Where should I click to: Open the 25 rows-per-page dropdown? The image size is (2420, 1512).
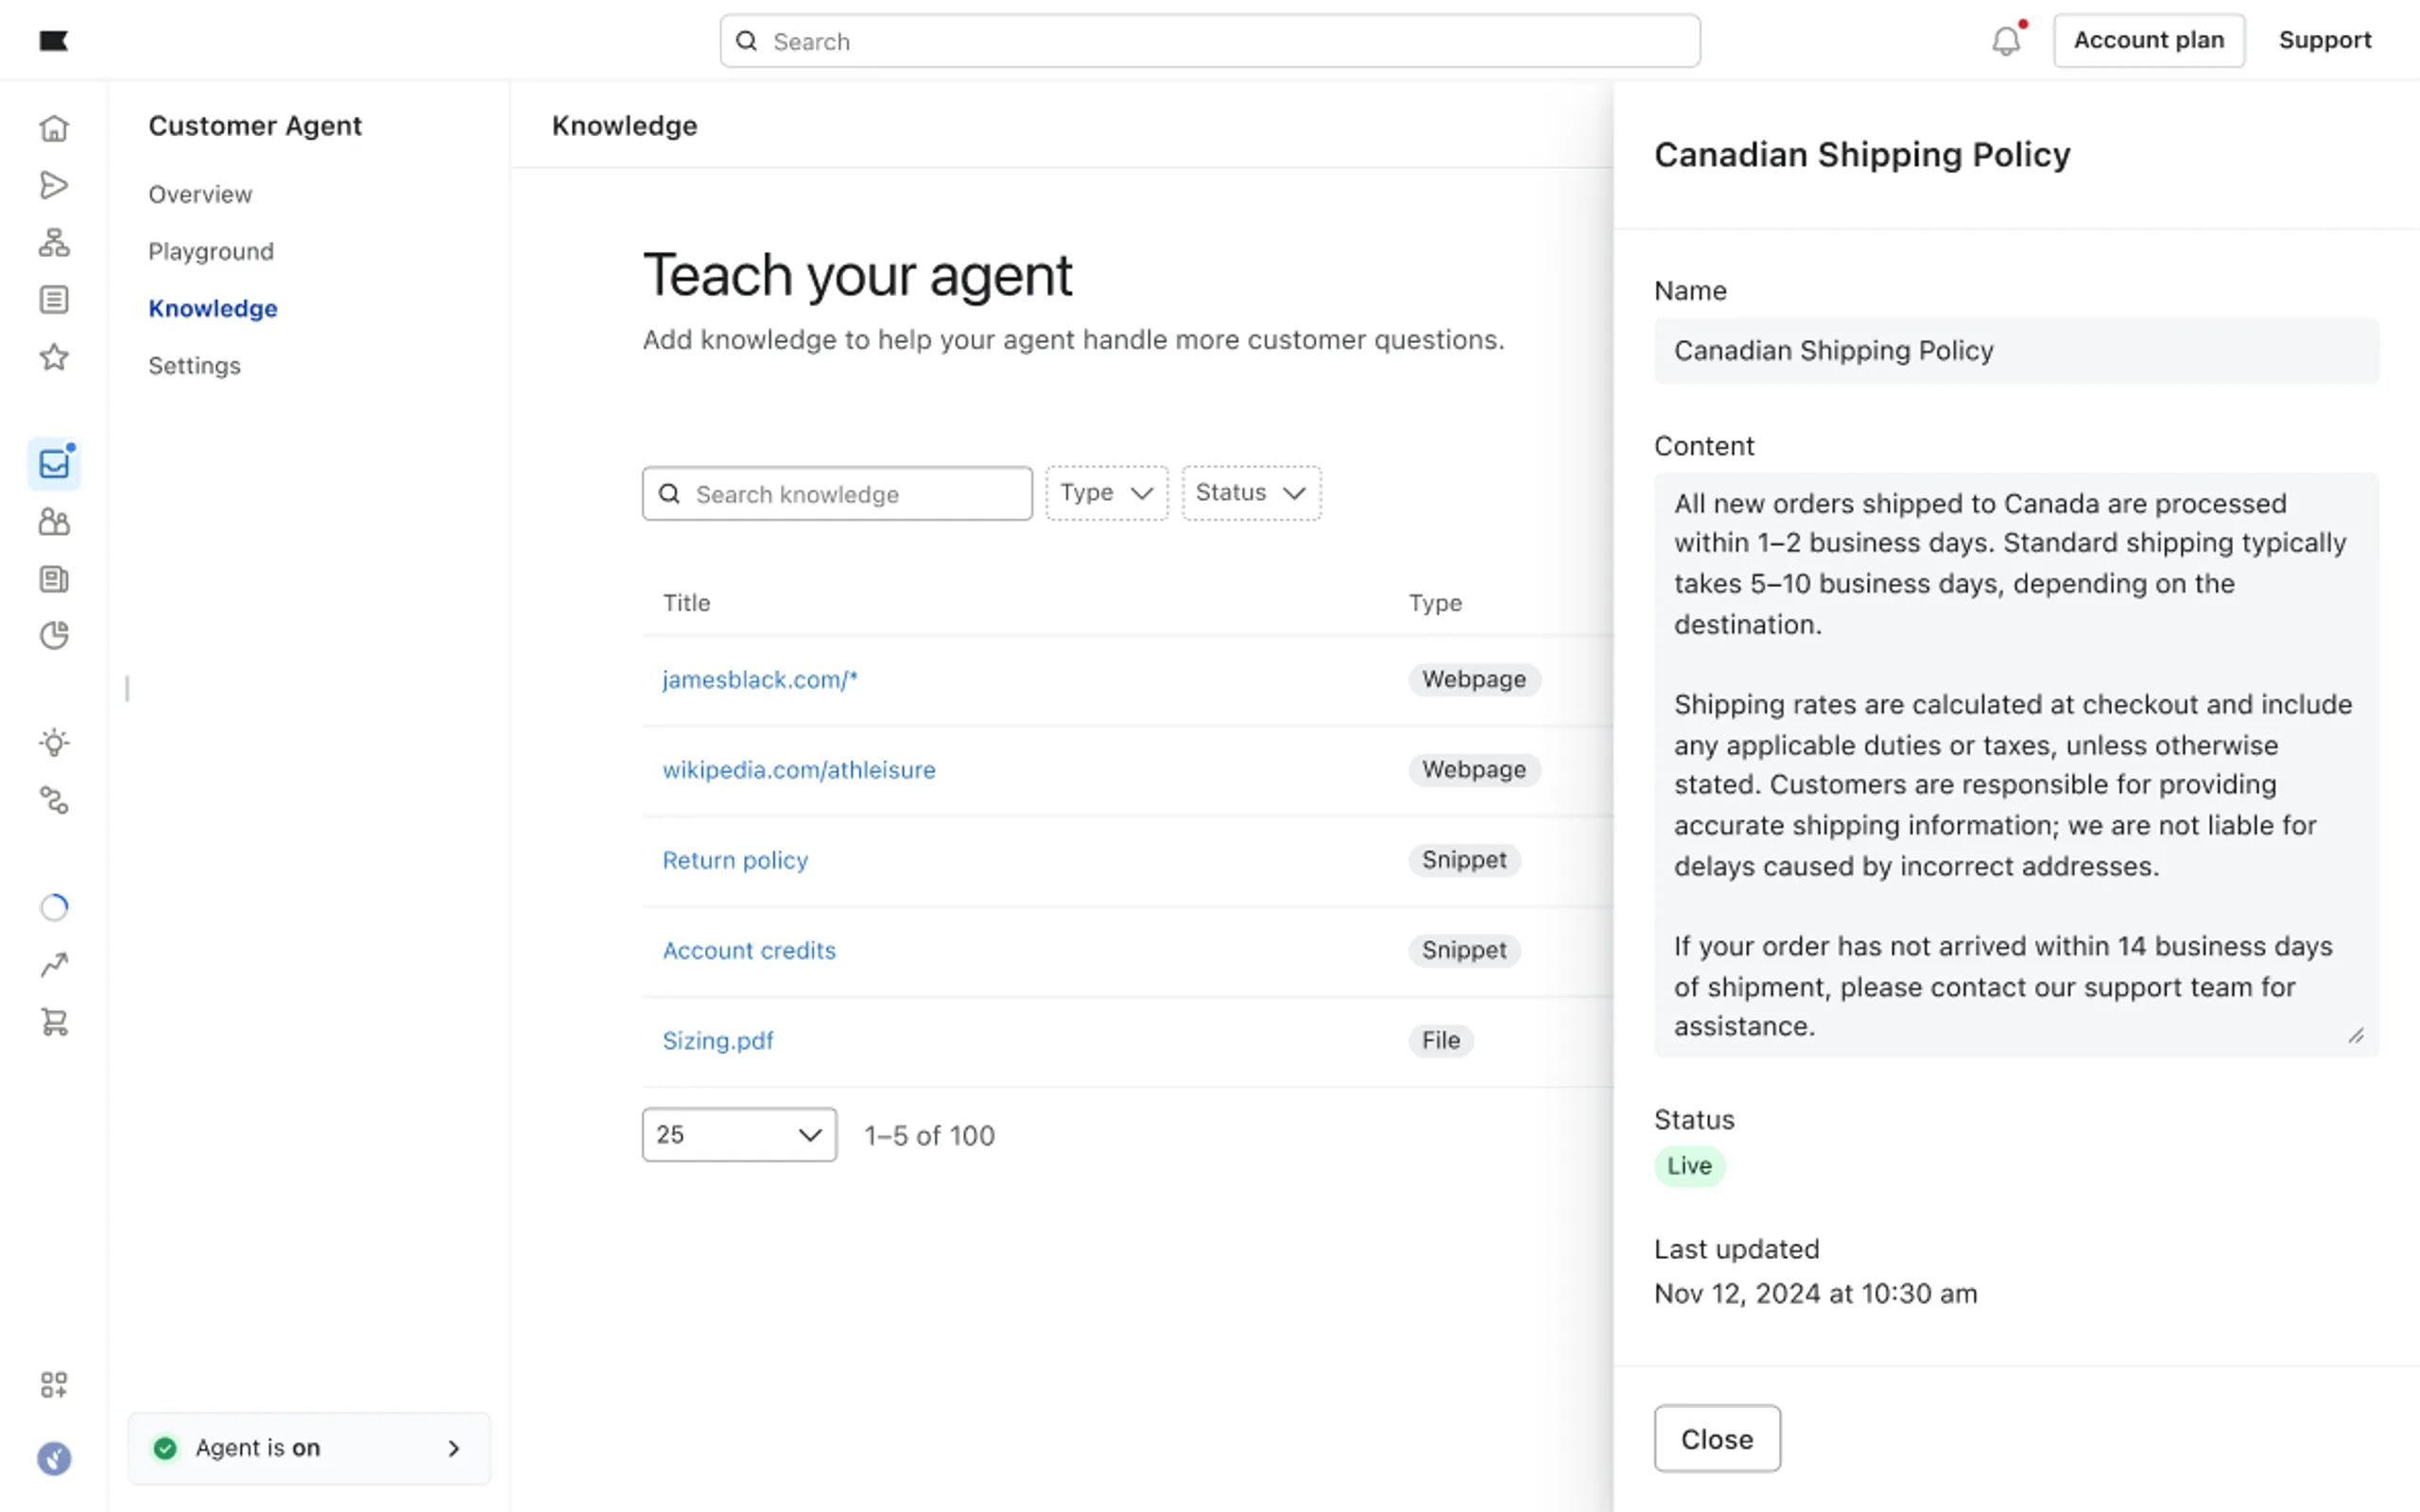click(738, 1135)
